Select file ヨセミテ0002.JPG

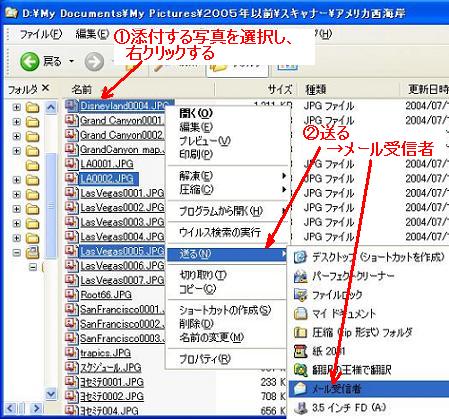[x=112, y=397]
